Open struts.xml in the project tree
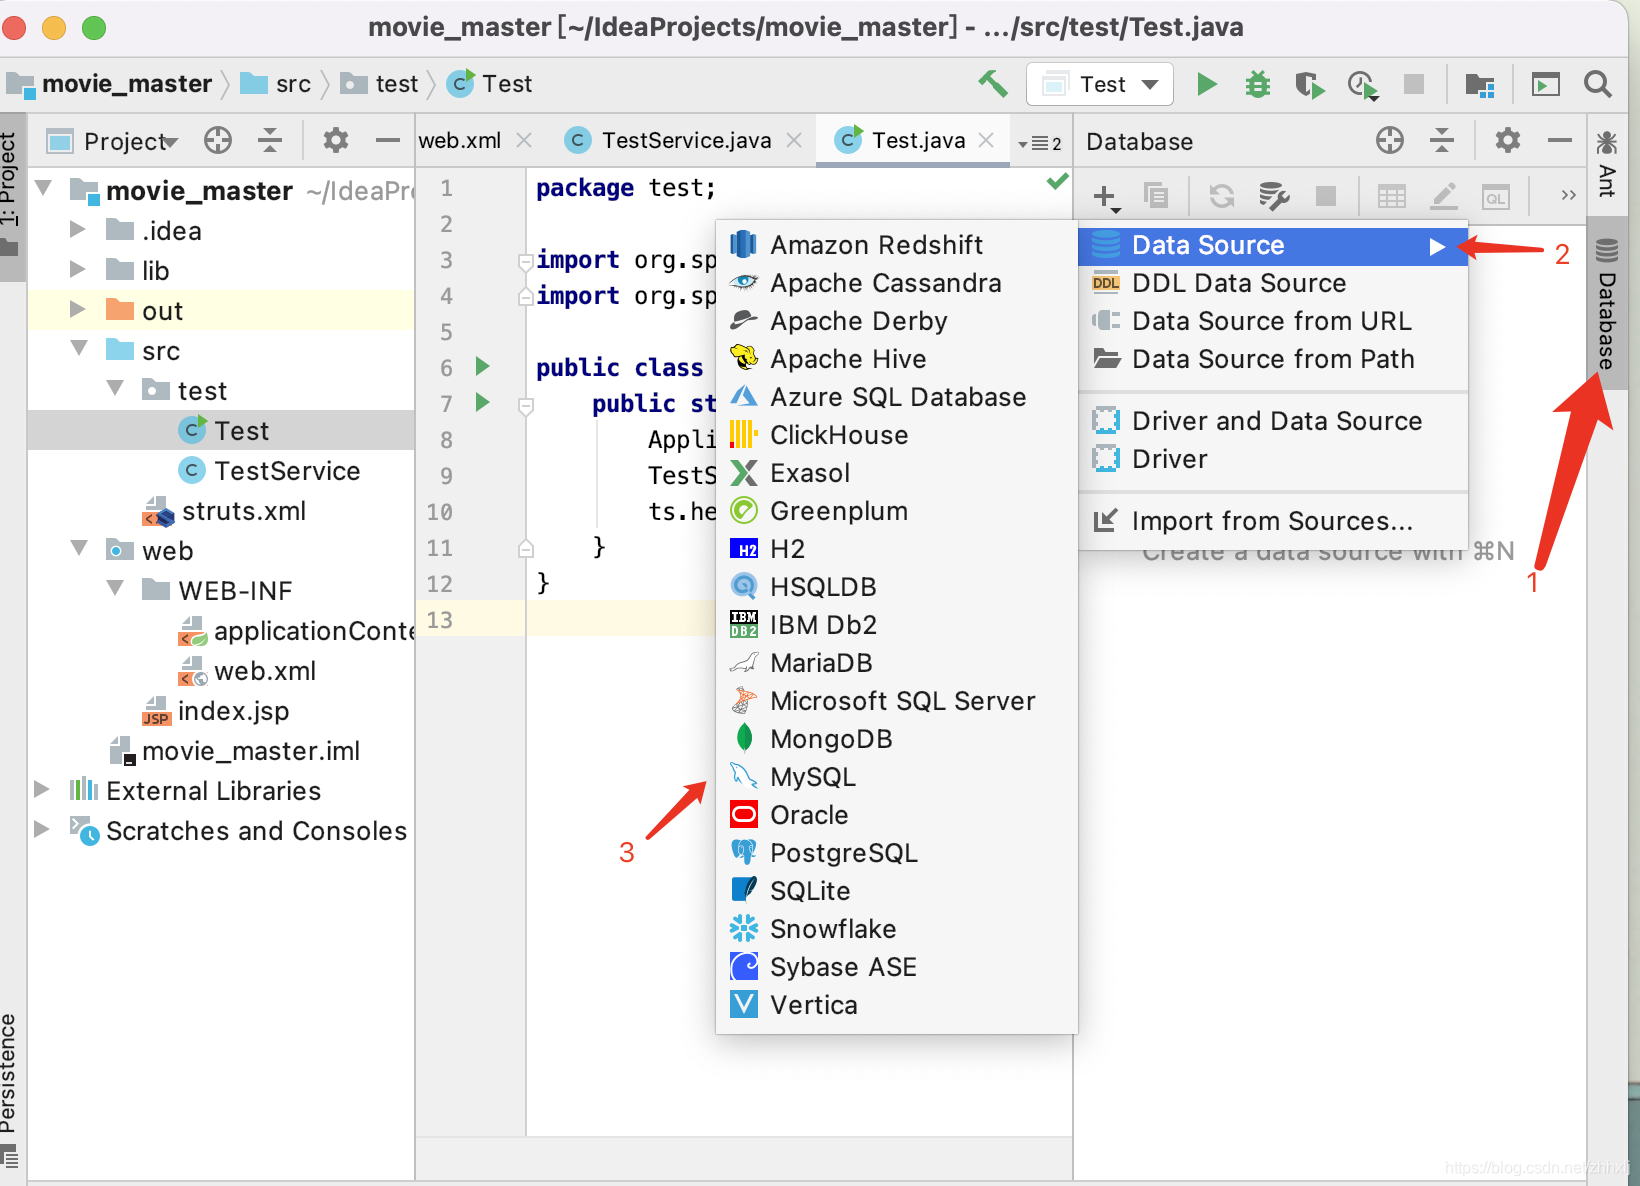The image size is (1640, 1186). [226, 511]
